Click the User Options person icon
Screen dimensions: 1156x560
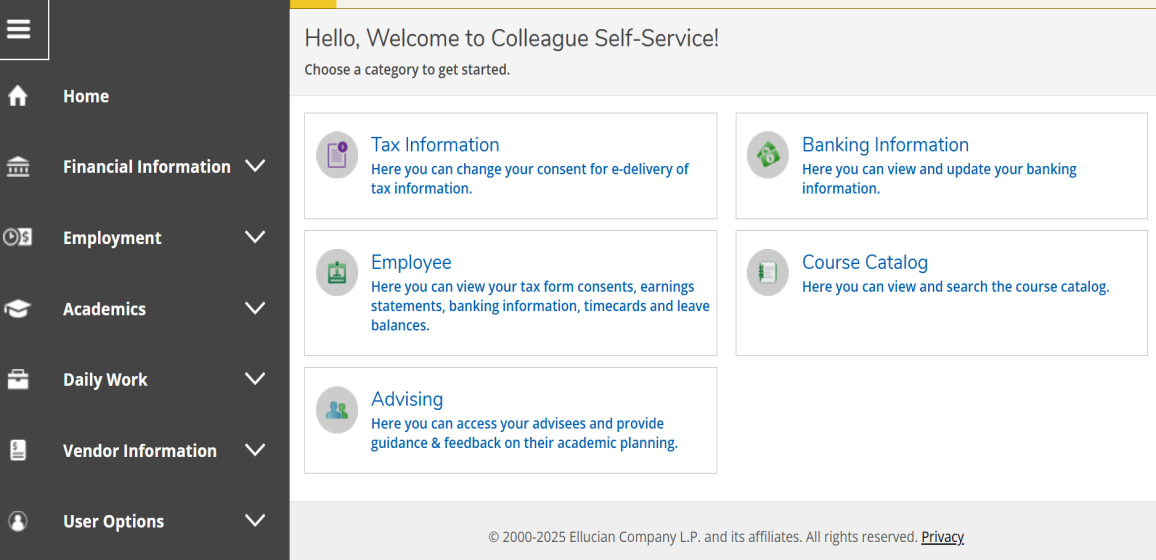[18, 521]
